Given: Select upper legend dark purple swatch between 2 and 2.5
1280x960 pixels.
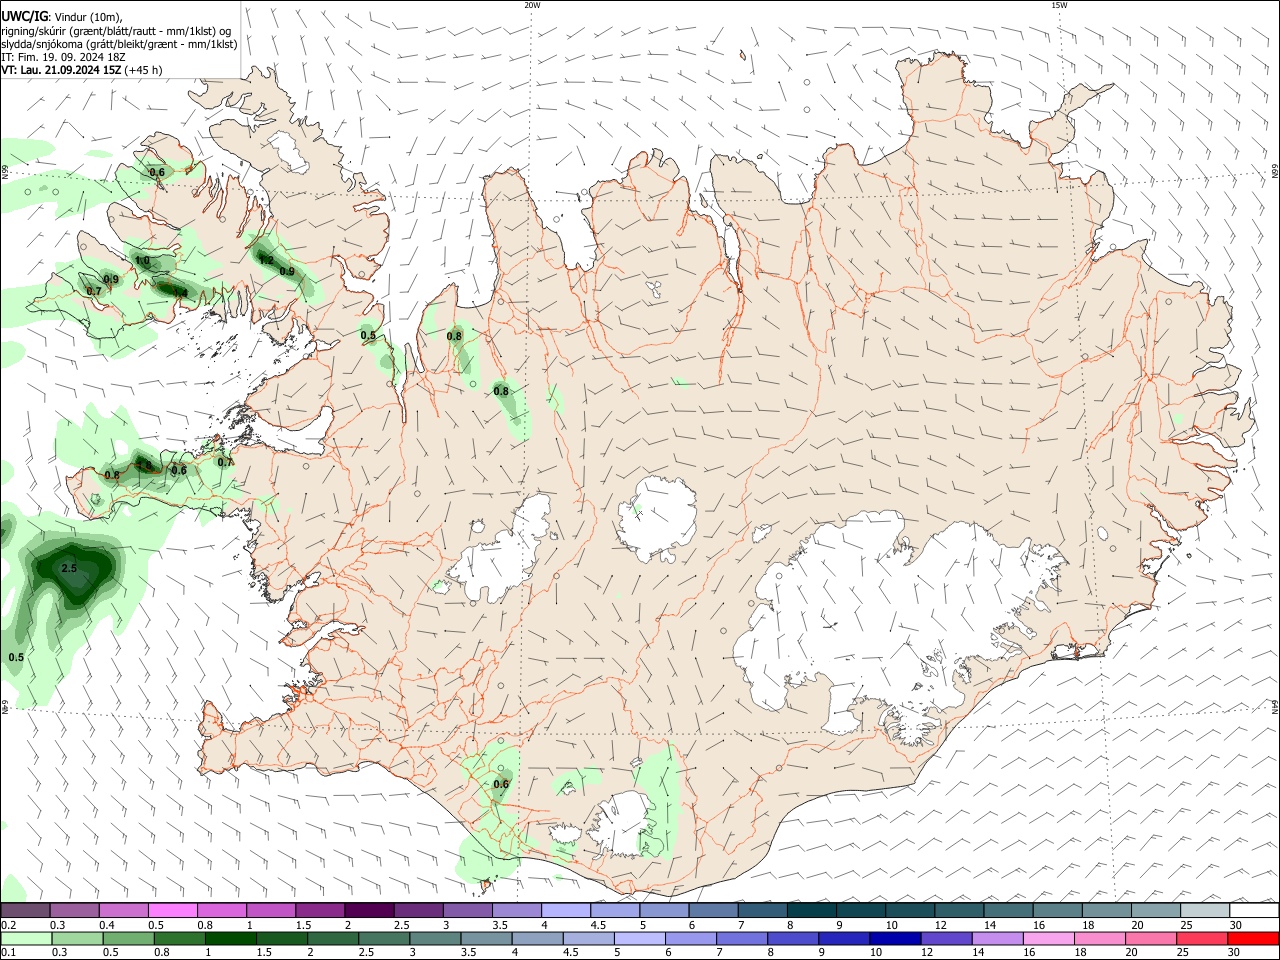Looking at the screenshot, I should pyautogui.click(x=368, y=910).
